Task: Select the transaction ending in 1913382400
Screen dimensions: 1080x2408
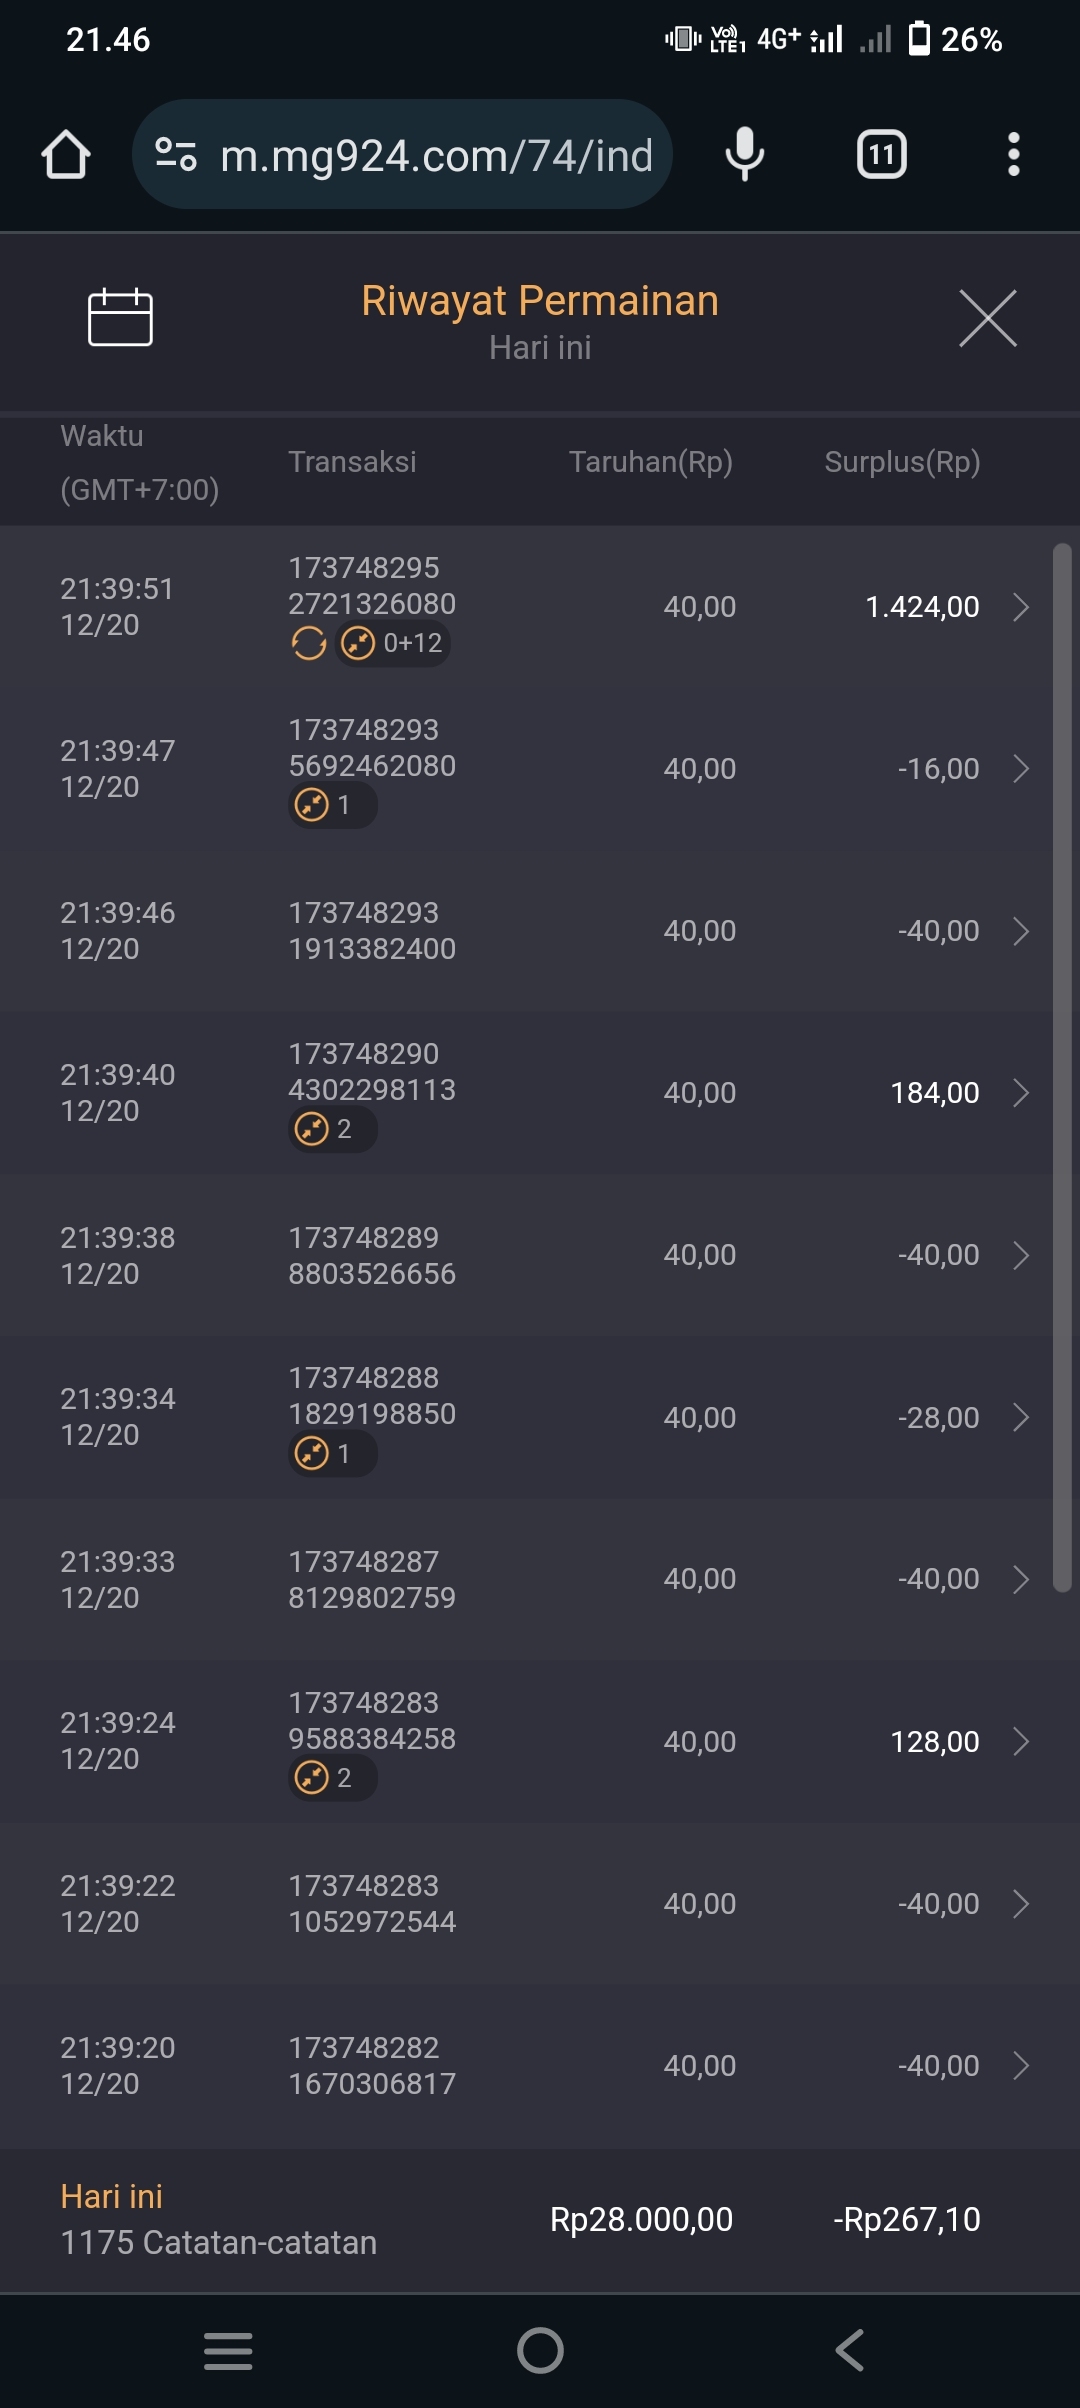Action: click(372, 931)
